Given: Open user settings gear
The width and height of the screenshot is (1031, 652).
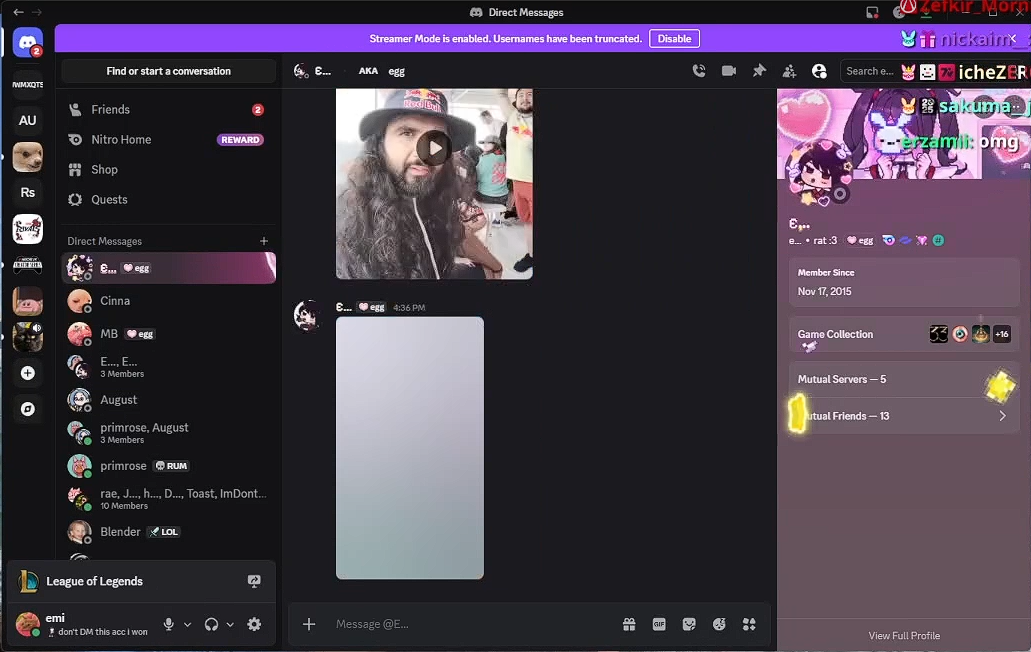Looking at the screenshot, I should [x=254, y=624].
